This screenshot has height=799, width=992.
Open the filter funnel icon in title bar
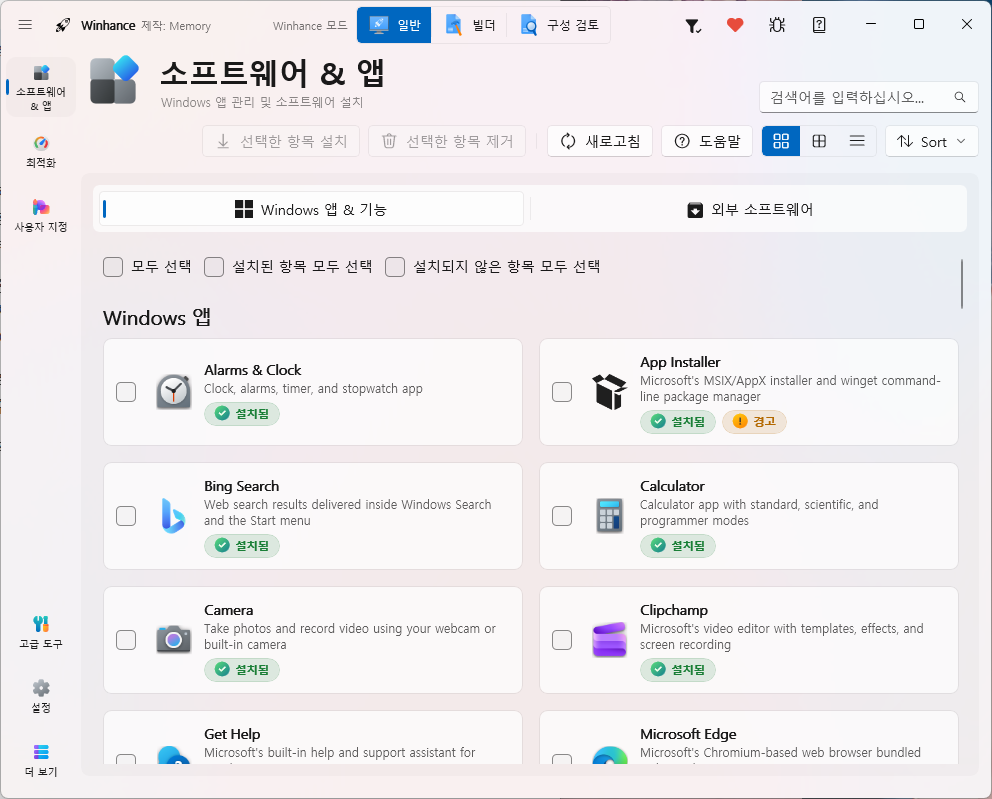pyautogui.click(x=693, y=25)
